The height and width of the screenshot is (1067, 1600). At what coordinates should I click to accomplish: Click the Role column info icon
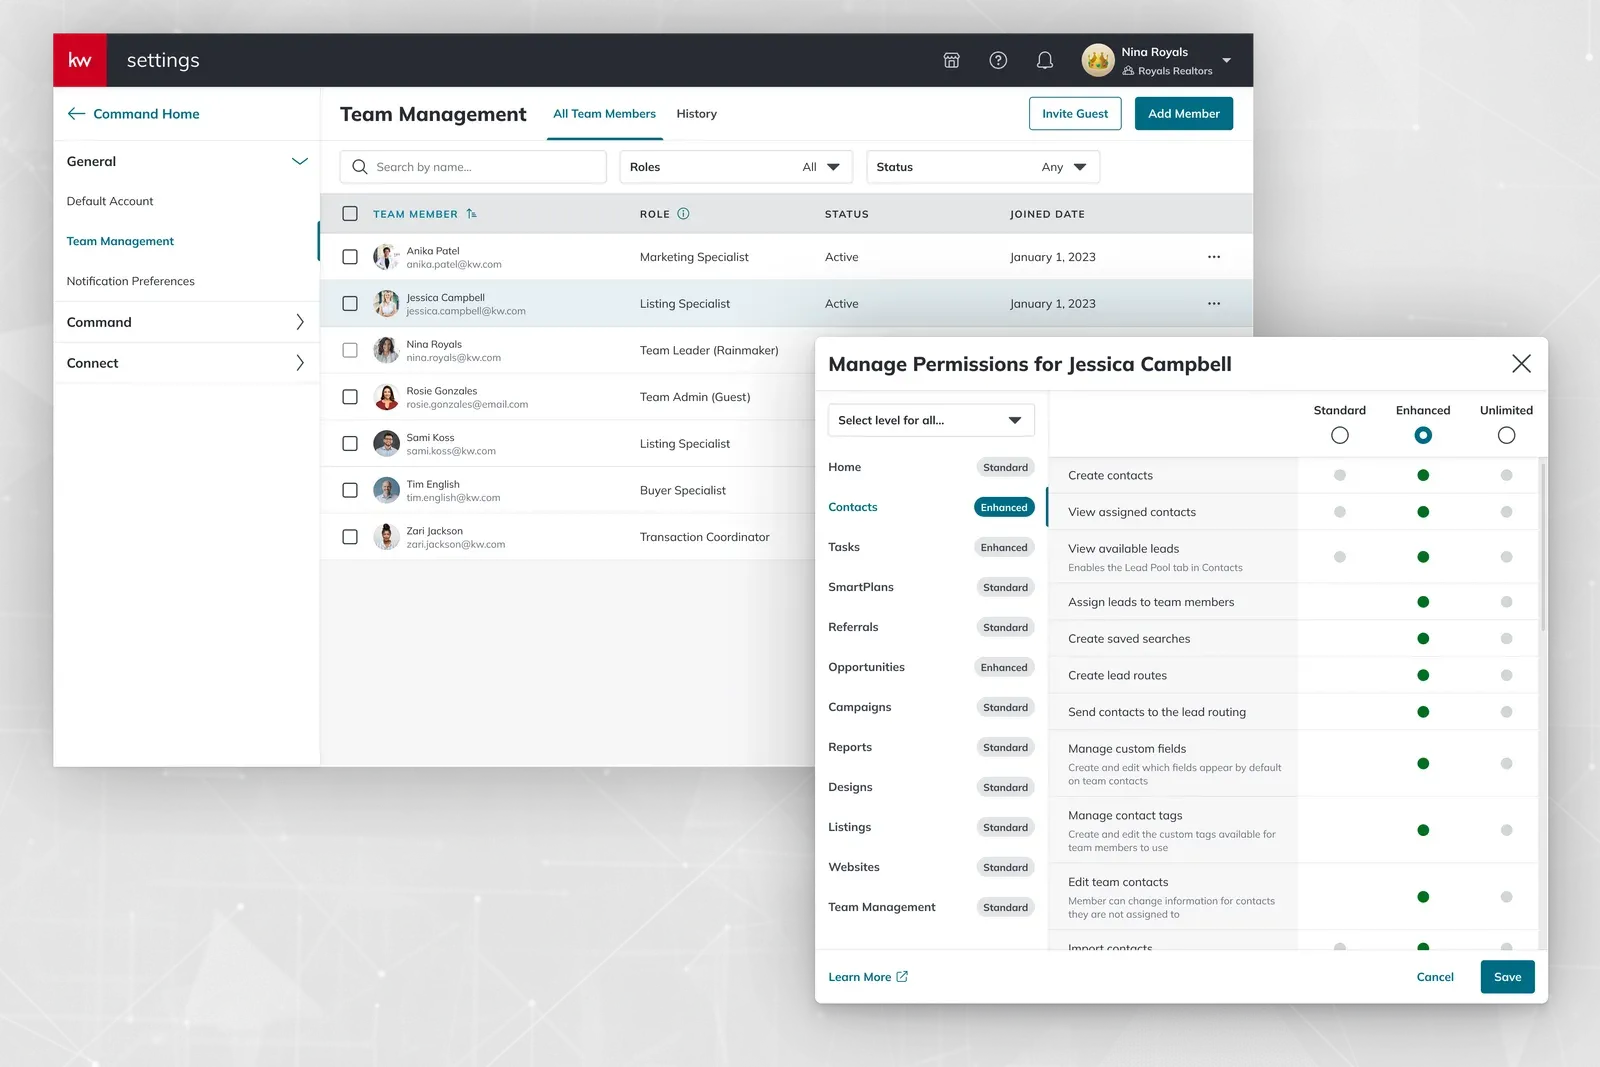pos(683,214)
